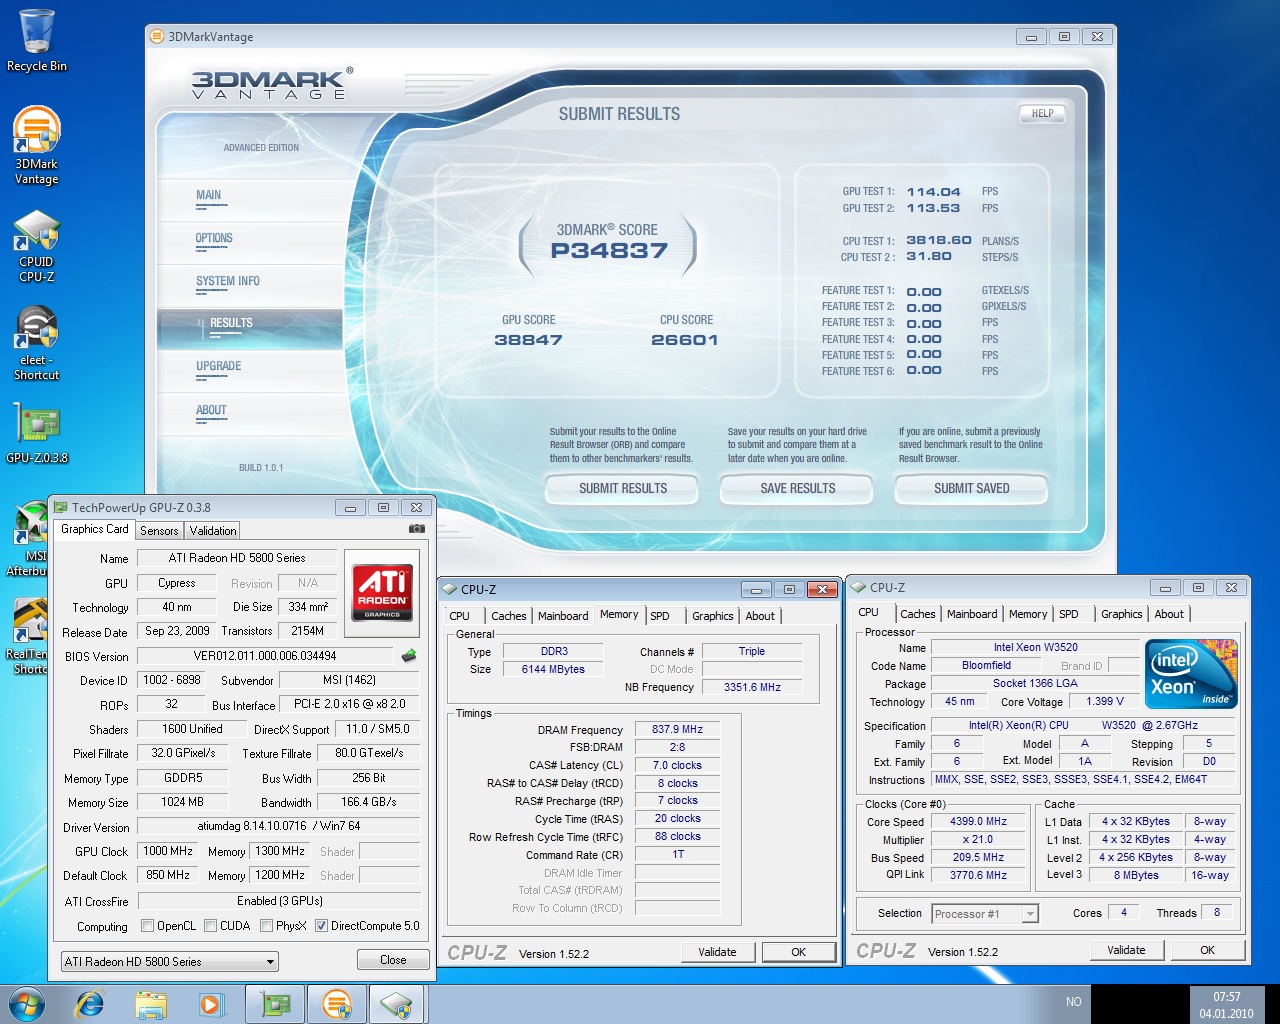
Task: Enable the CUDA checkbox in GPU-Z
Action: pyautogui.click(x=210, y=926)
